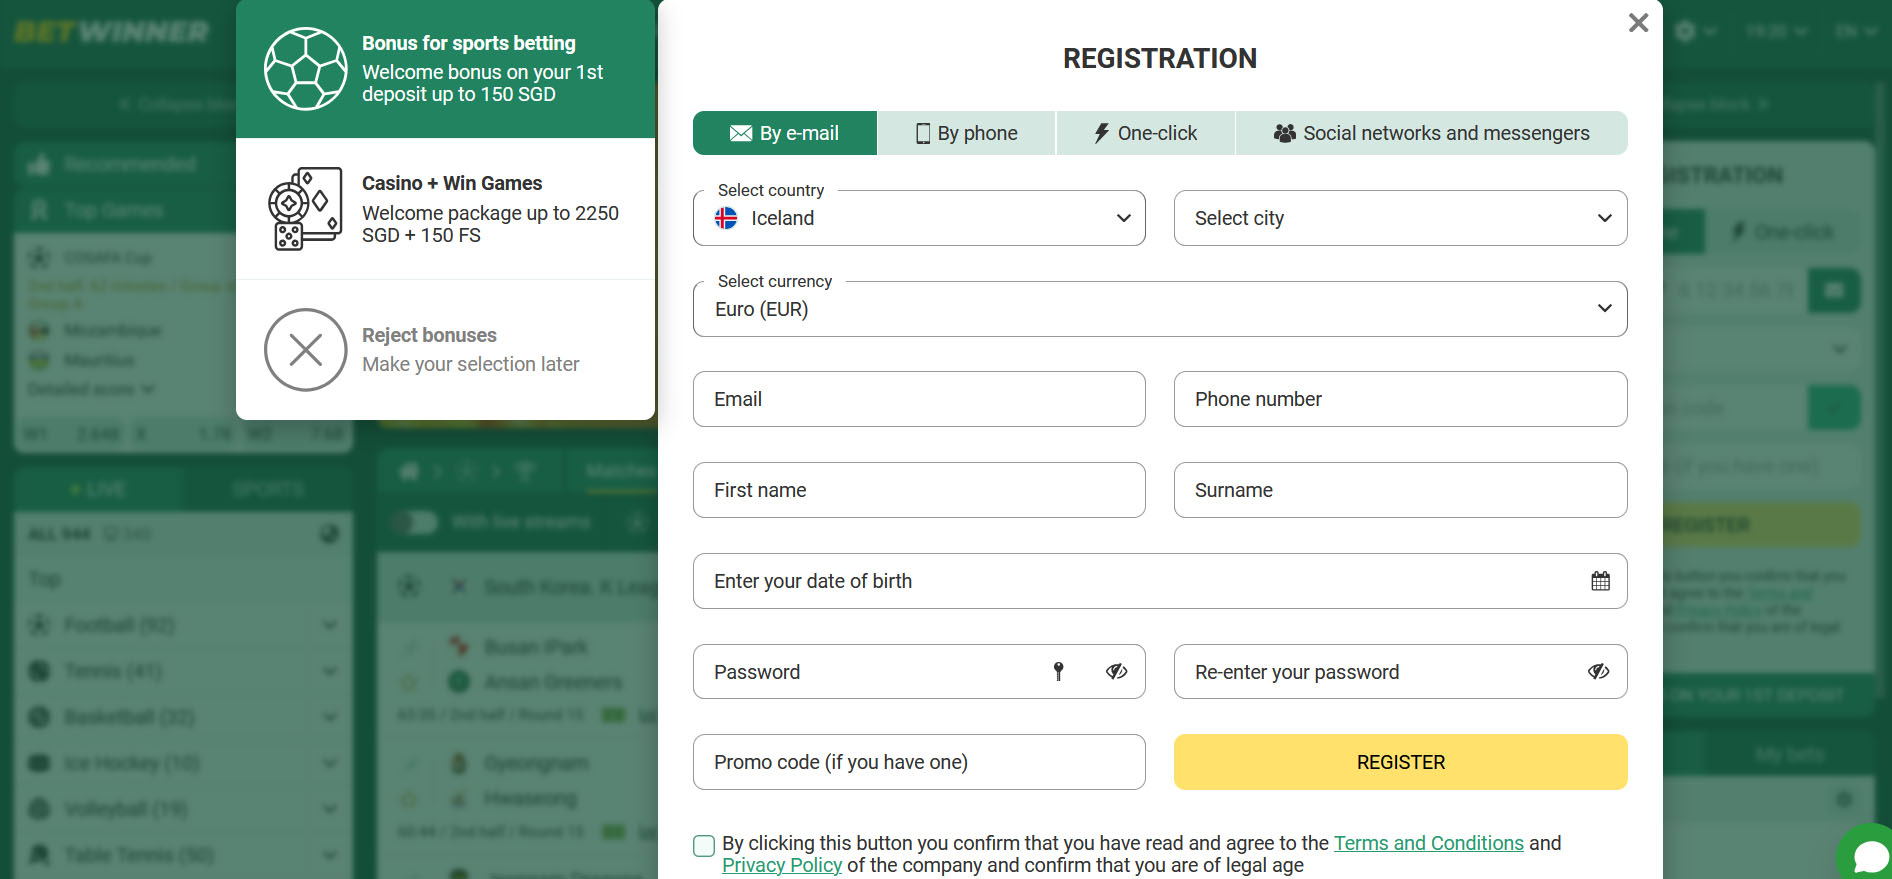Open the Privacy Policy link
Viewport: 1892px width, 879px height.
coord(782,865)
